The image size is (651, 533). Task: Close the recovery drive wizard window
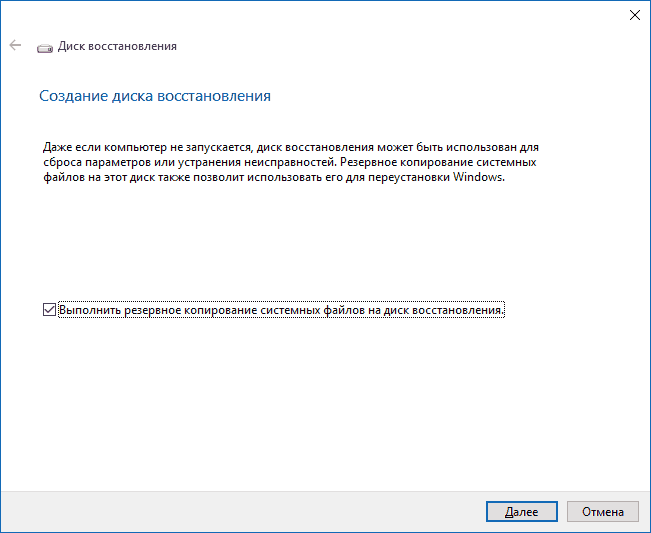click(634, 15)
